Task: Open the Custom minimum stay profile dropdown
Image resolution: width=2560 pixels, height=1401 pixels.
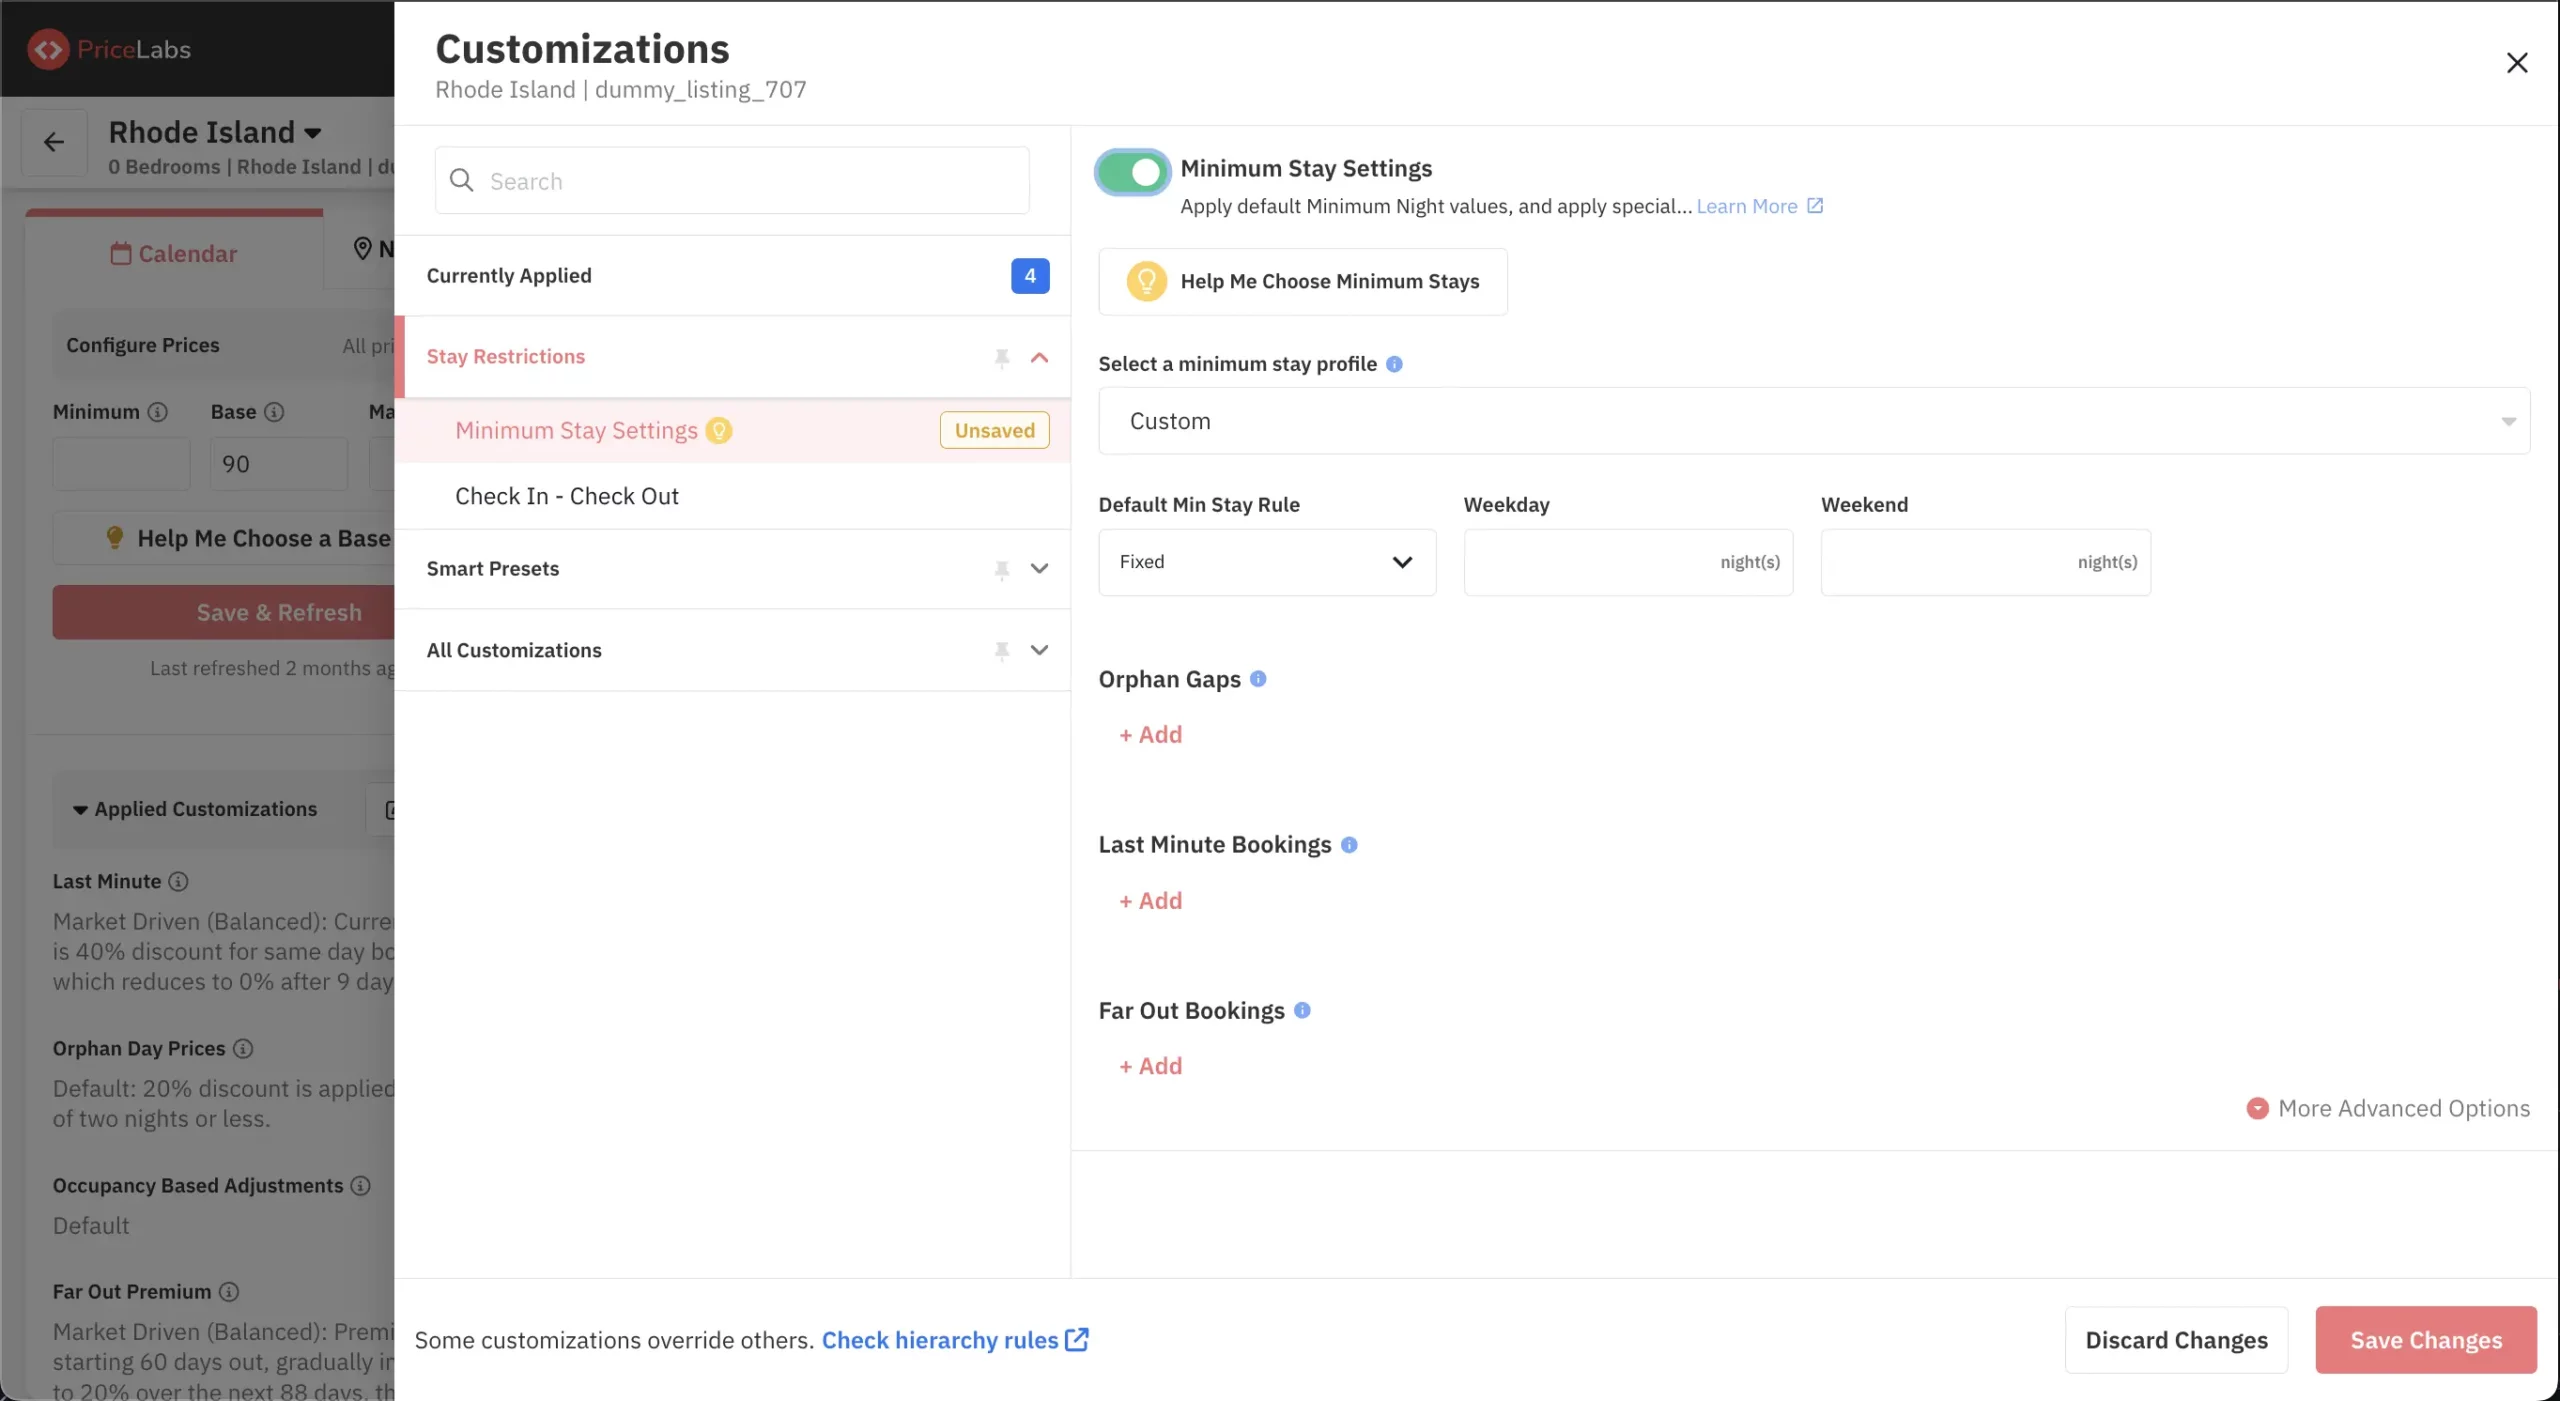Action: 1813,421
